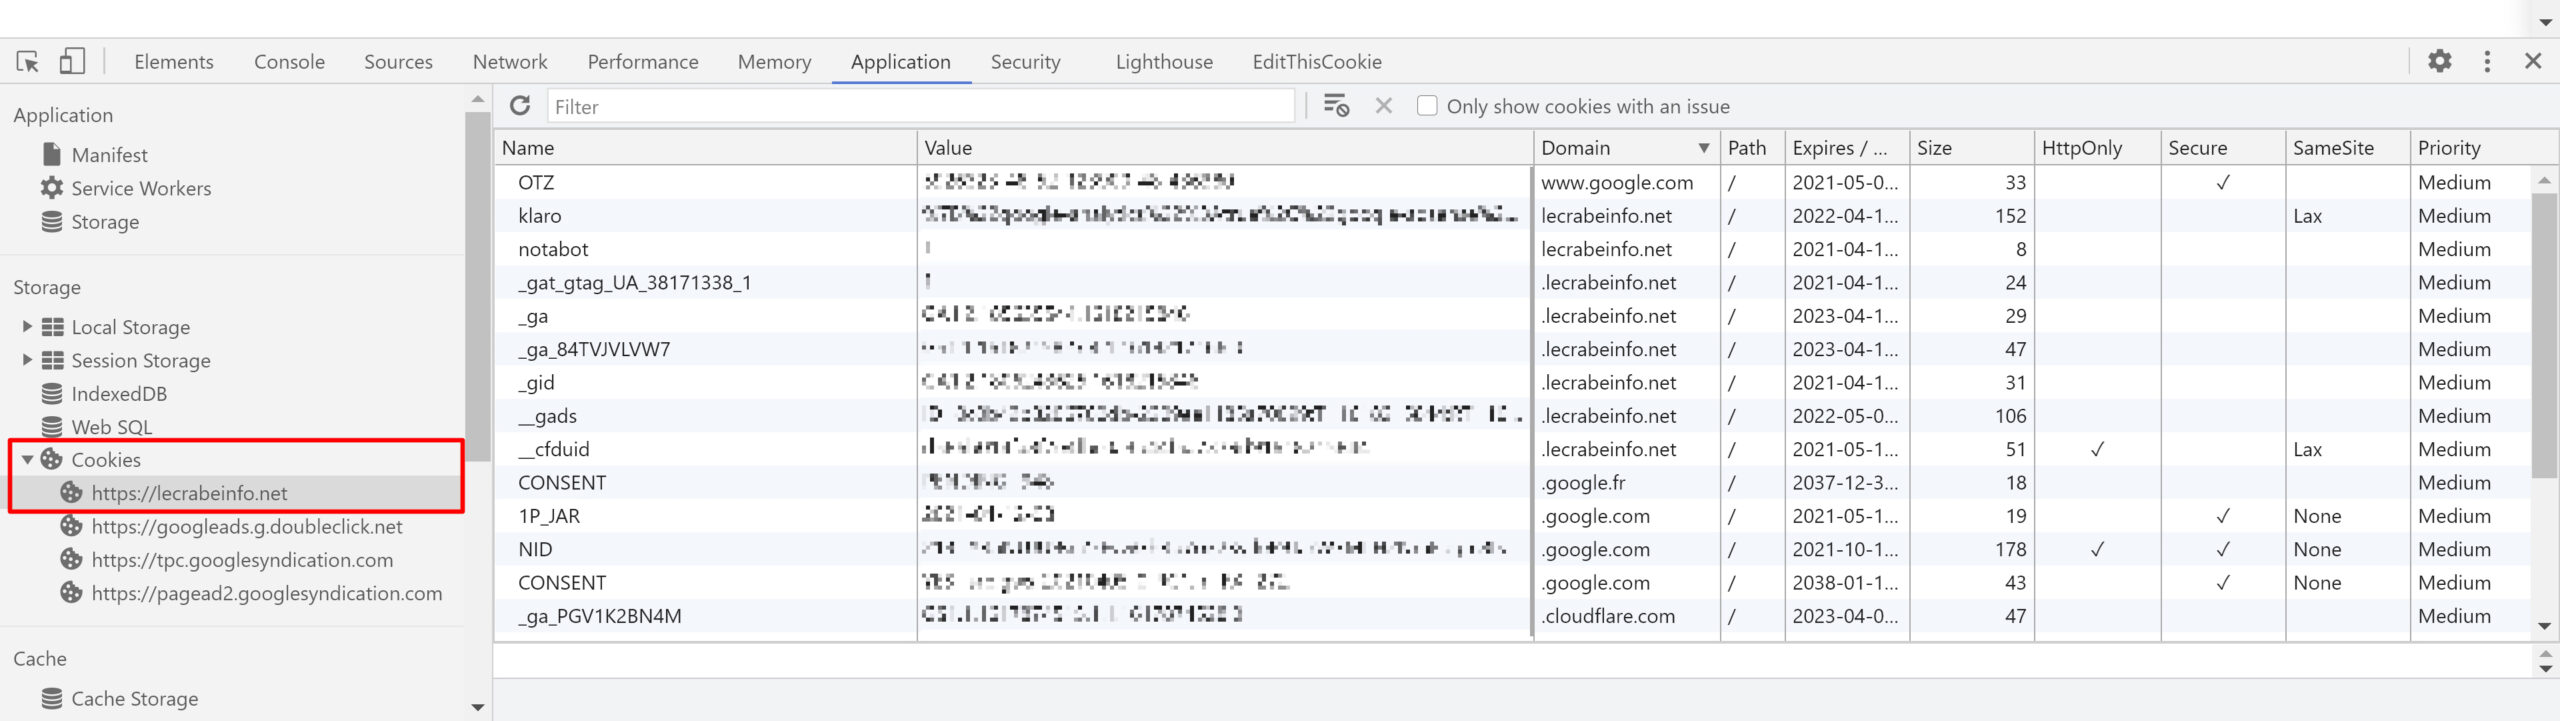Switch to the Elements tab
The height and width of the screenshot is (721, 2560).
174,62
